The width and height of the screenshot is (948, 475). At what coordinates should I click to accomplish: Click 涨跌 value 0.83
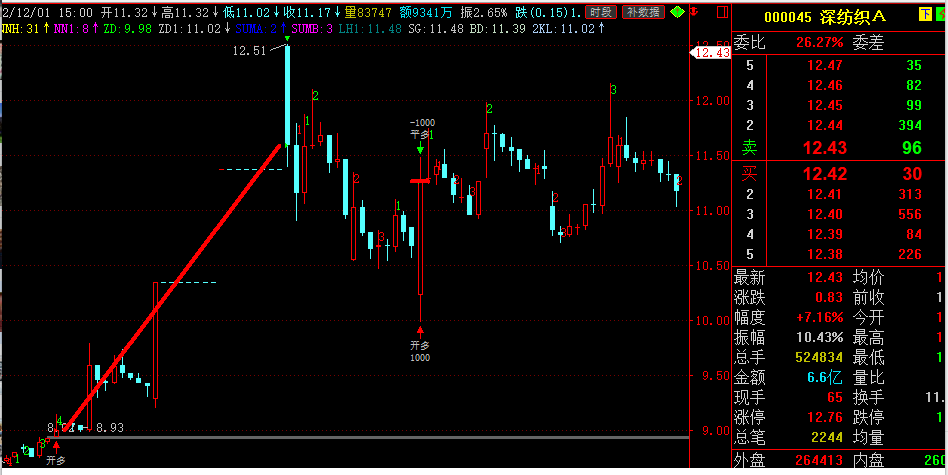(829, 298)
